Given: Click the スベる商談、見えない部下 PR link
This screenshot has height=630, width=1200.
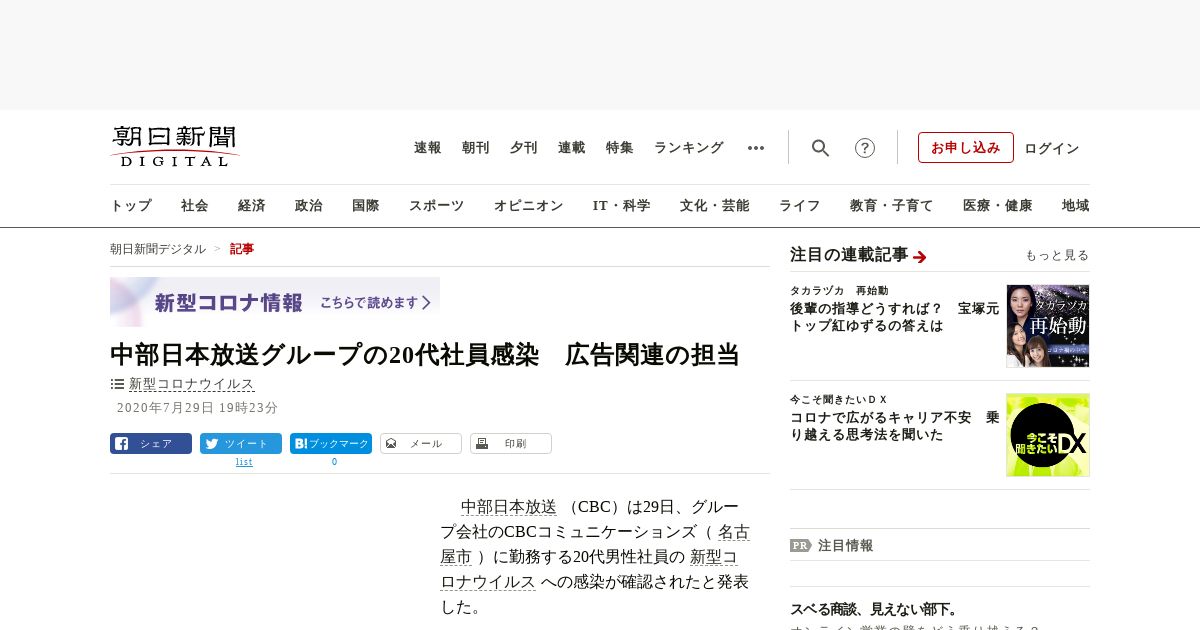Looking at the screenshot, I should [874, 609].
